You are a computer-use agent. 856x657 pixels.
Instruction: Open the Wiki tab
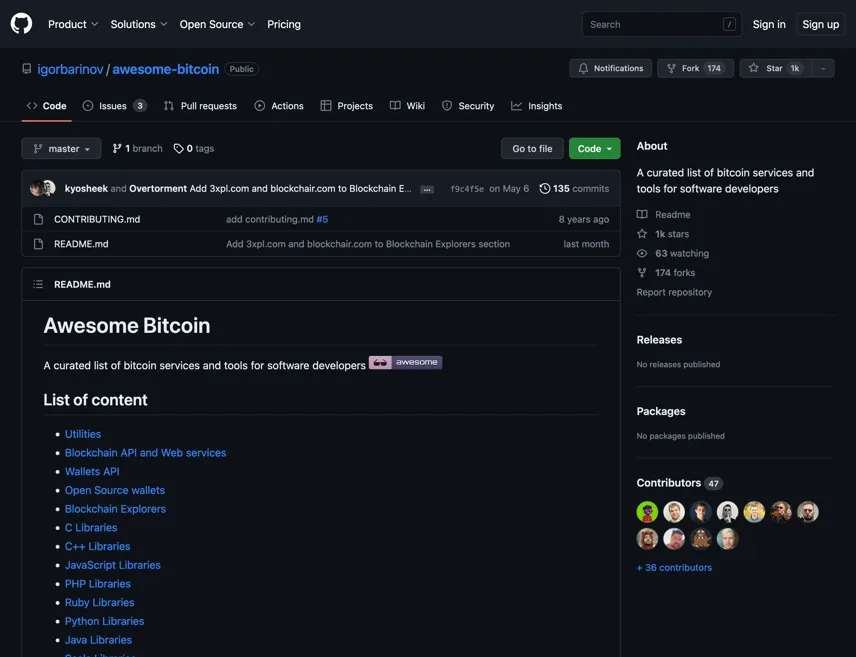(407, 106)
